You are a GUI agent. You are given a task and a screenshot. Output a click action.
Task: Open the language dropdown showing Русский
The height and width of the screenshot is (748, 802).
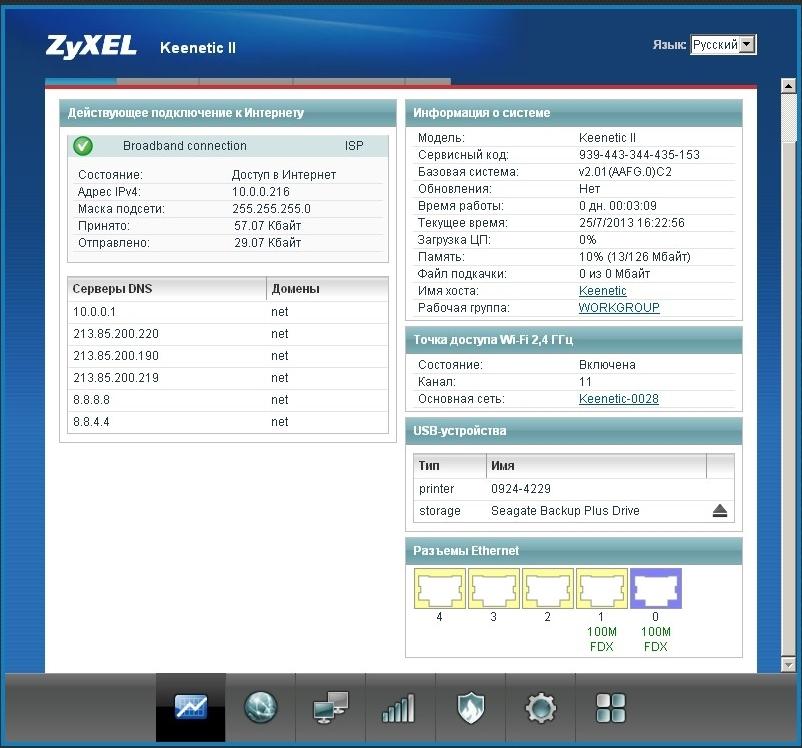coord(723,45)
